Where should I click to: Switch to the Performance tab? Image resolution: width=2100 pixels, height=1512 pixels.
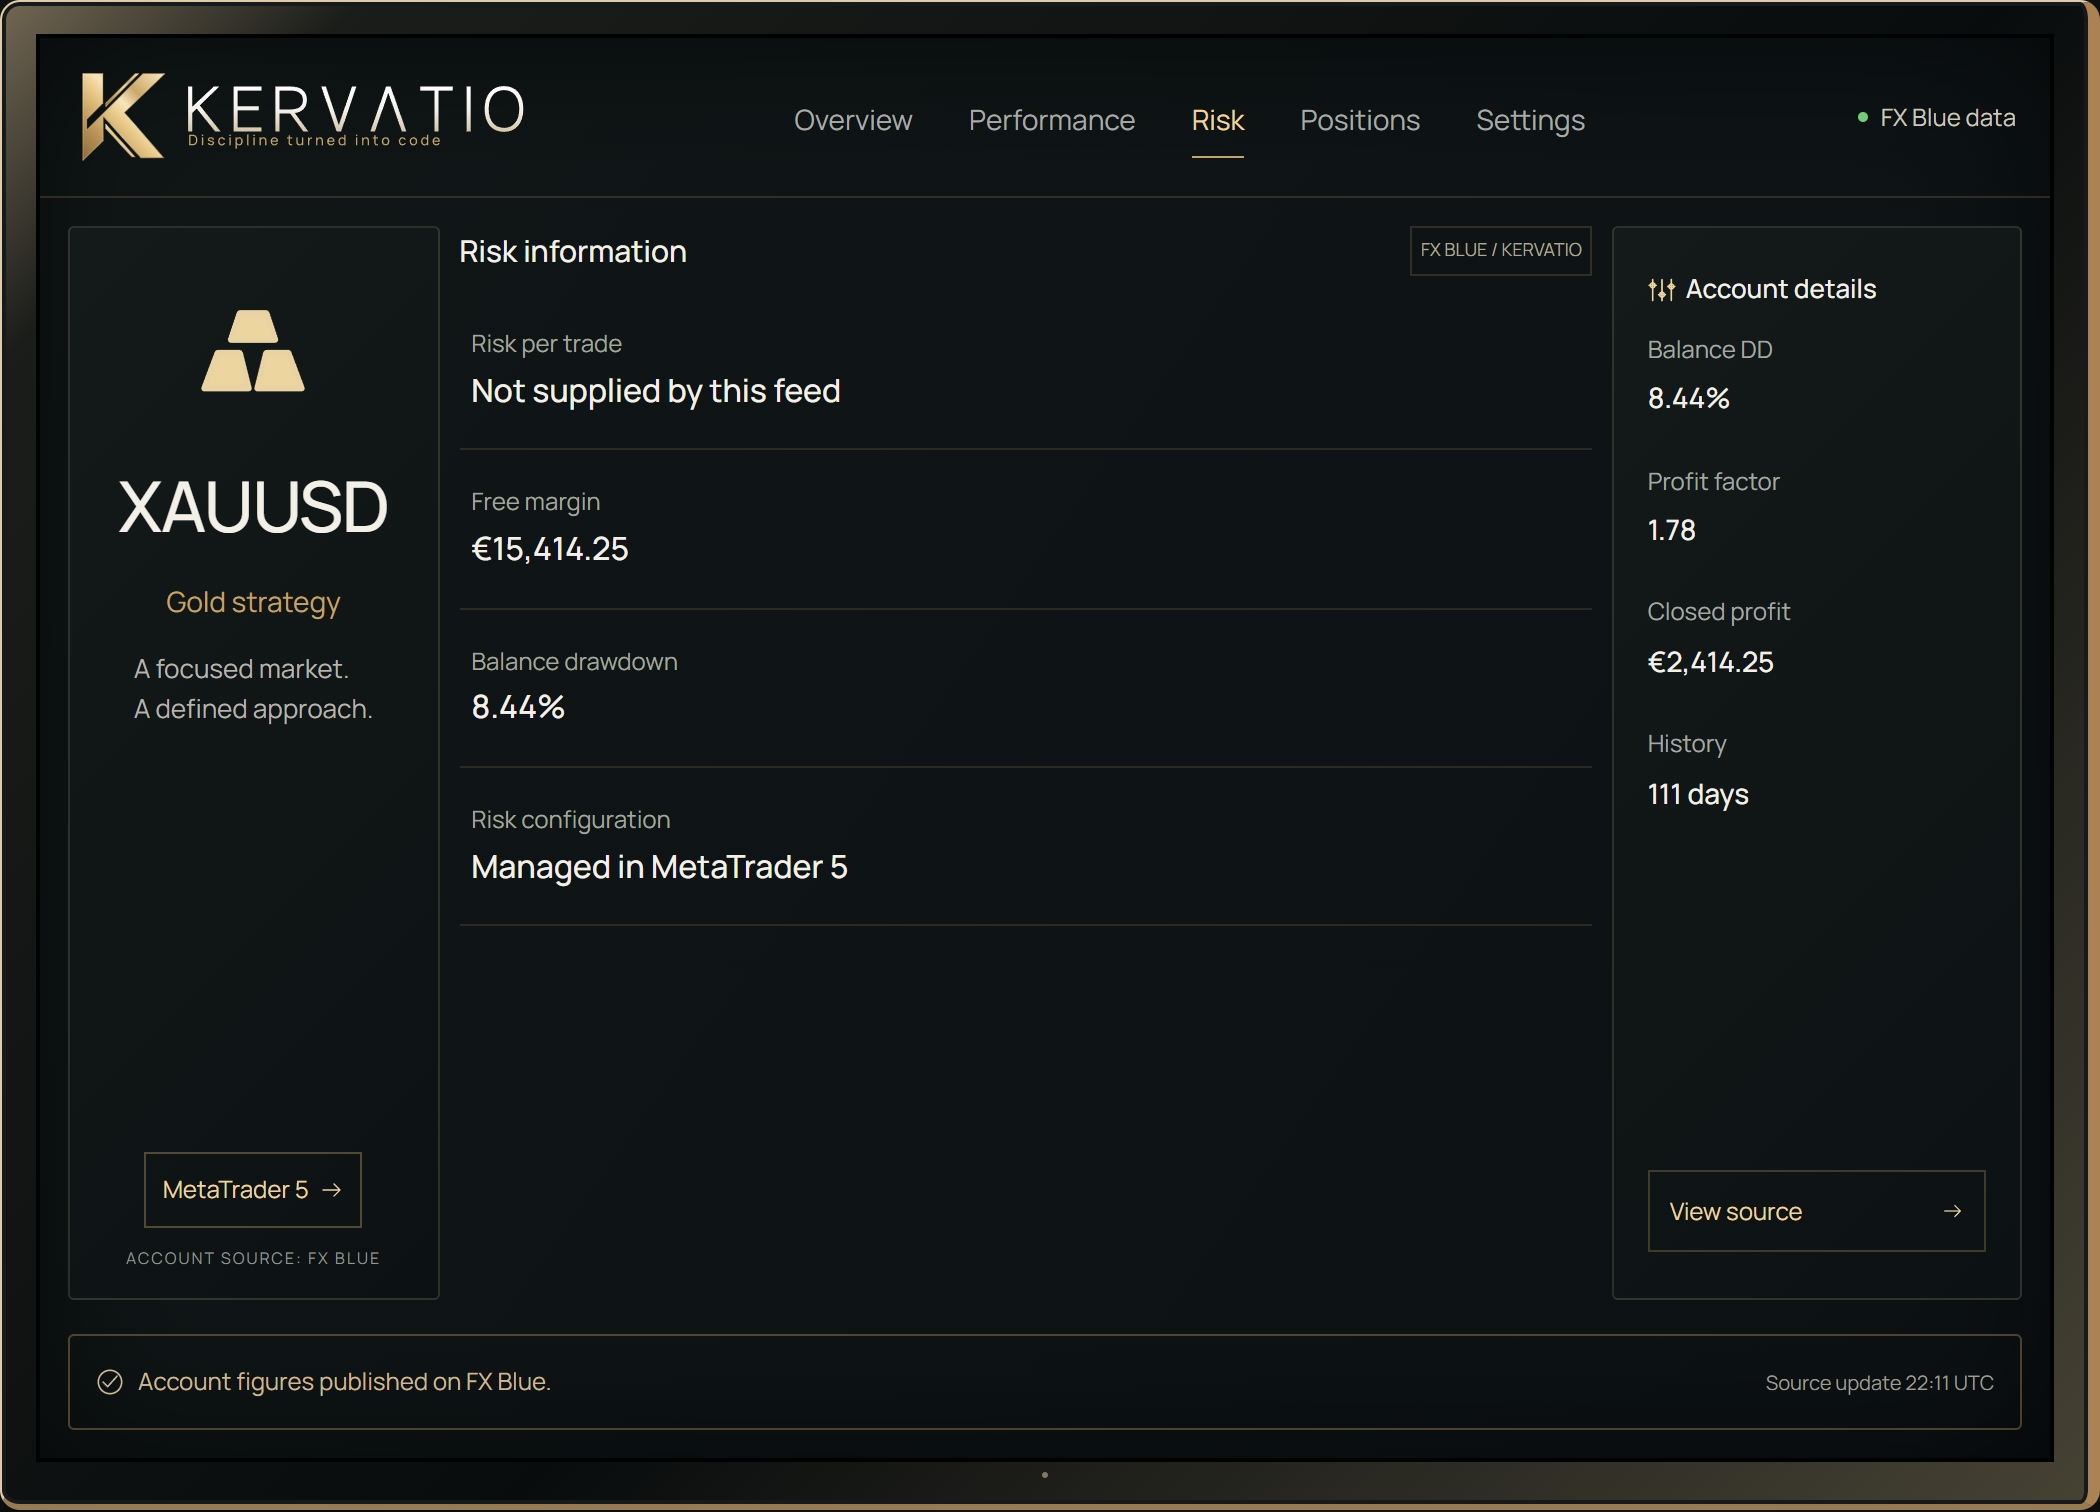1052,120
